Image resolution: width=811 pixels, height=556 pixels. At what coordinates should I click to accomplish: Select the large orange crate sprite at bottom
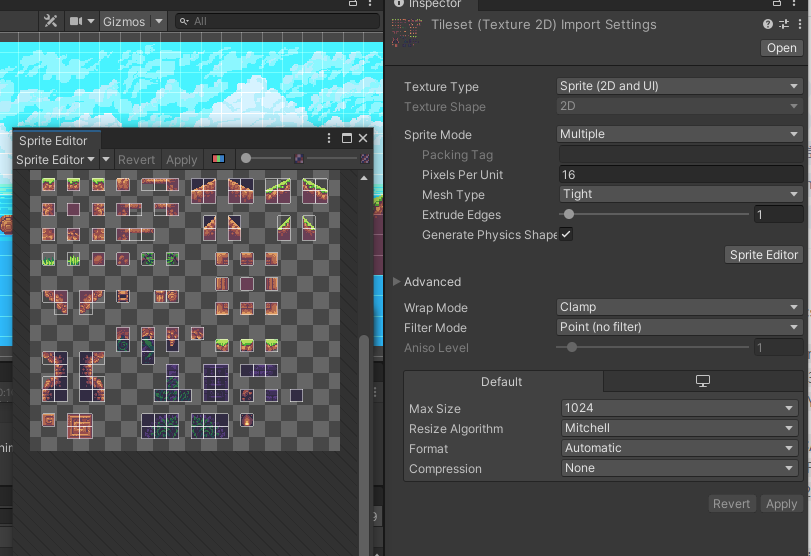click(x=80, y=426)
